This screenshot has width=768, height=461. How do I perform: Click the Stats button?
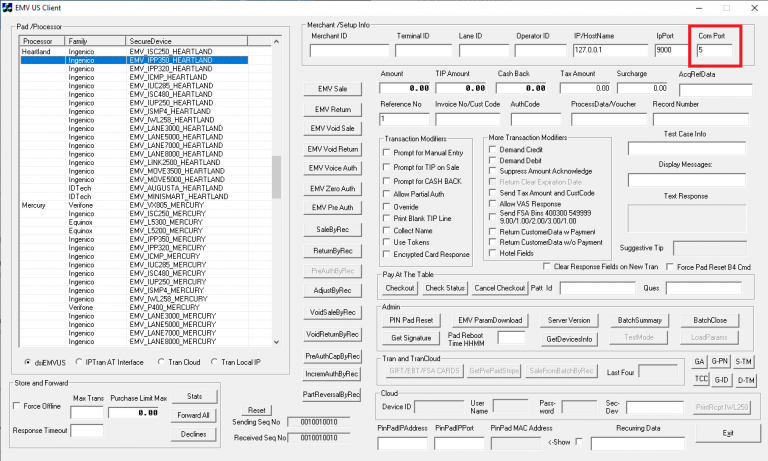[193, 396]
